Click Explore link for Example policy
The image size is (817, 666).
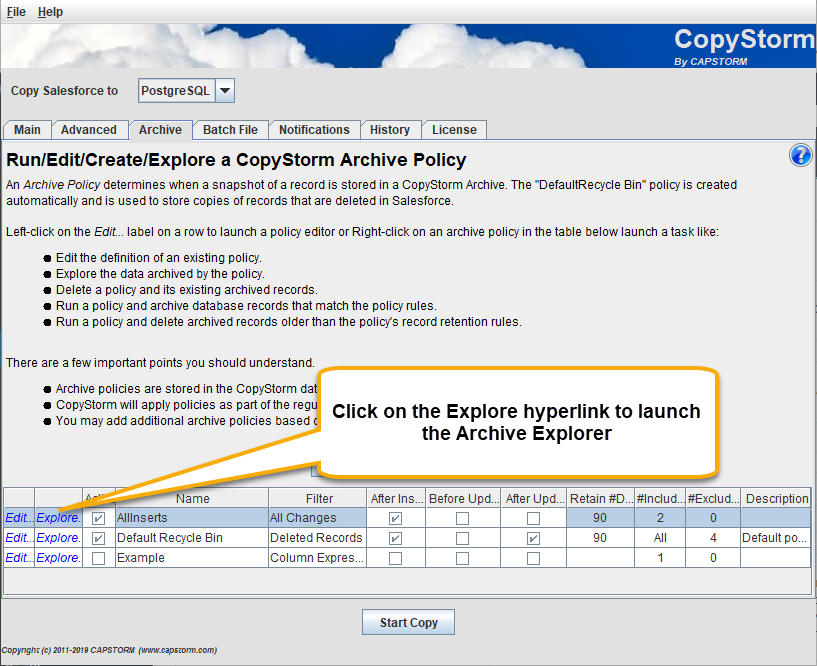point(58,558)
